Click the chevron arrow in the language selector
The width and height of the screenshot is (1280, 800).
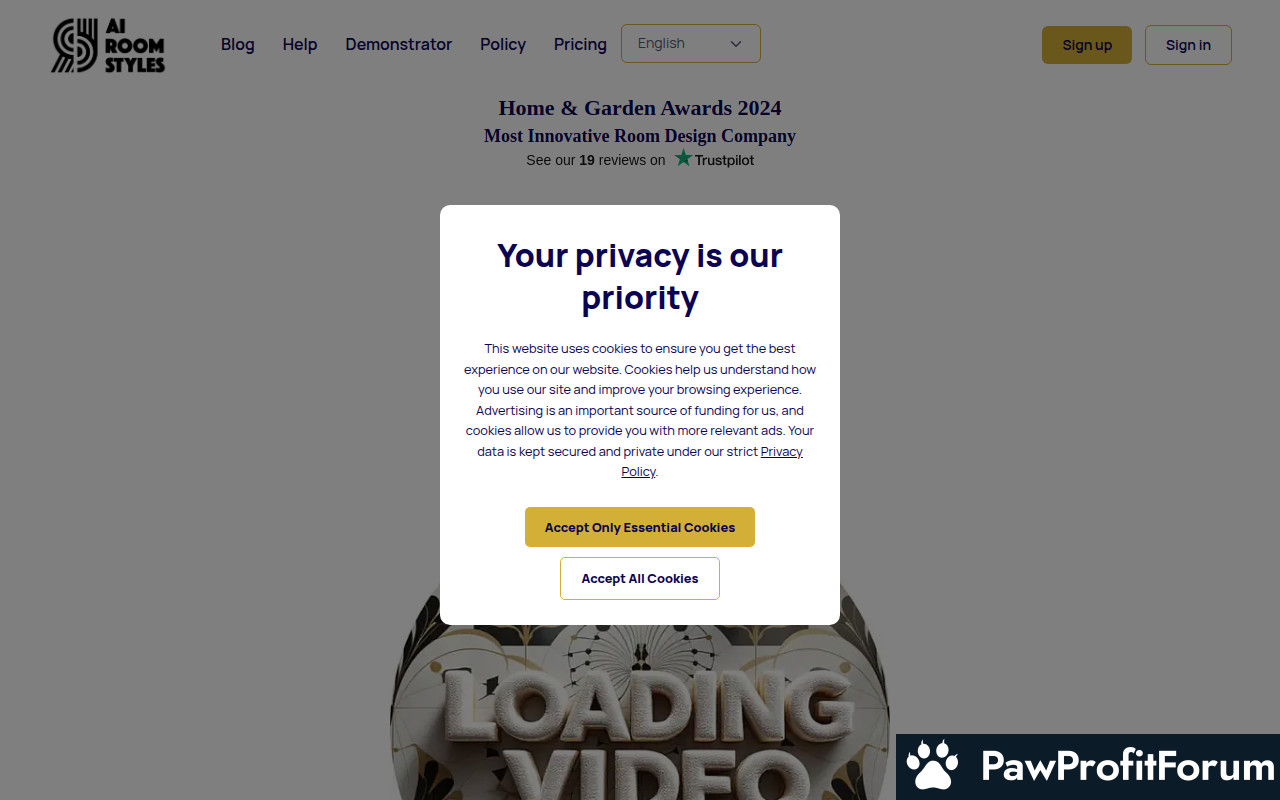[736, 44]
